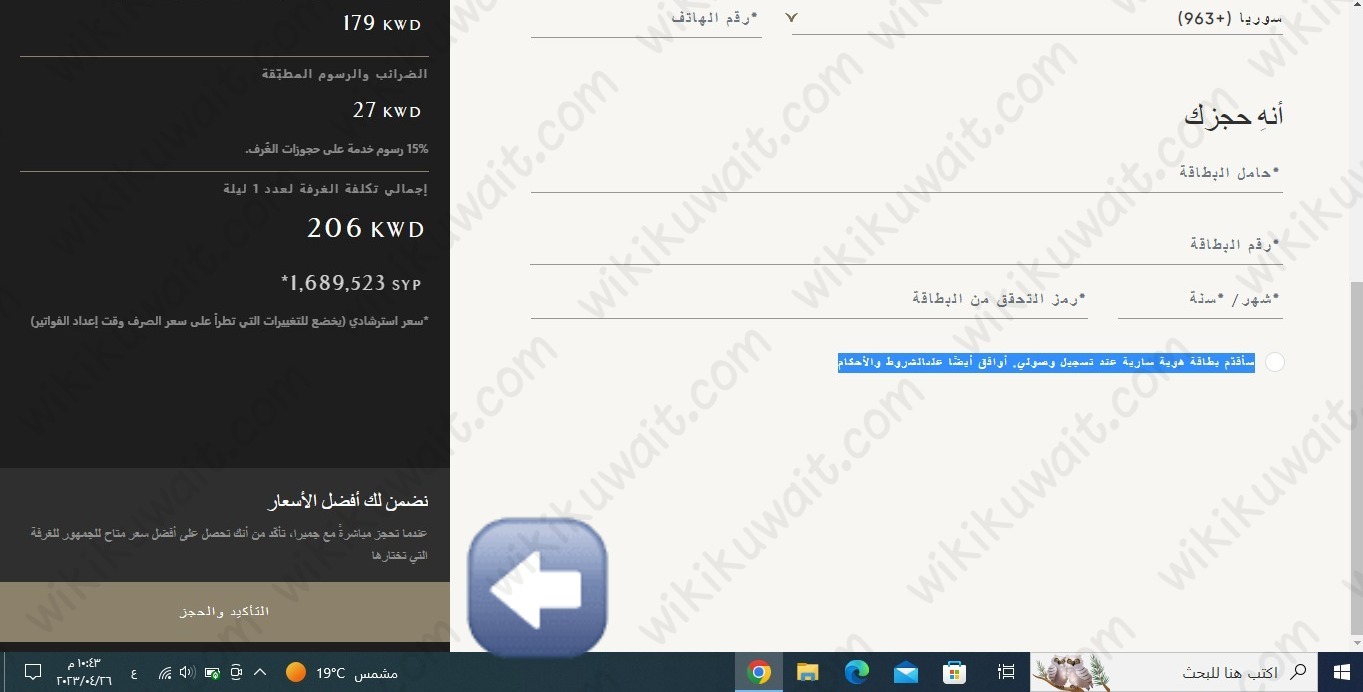Open the Wi-Fi network icon
The width and height of the screenshot is (1363, 692).
tap(165, 673)
